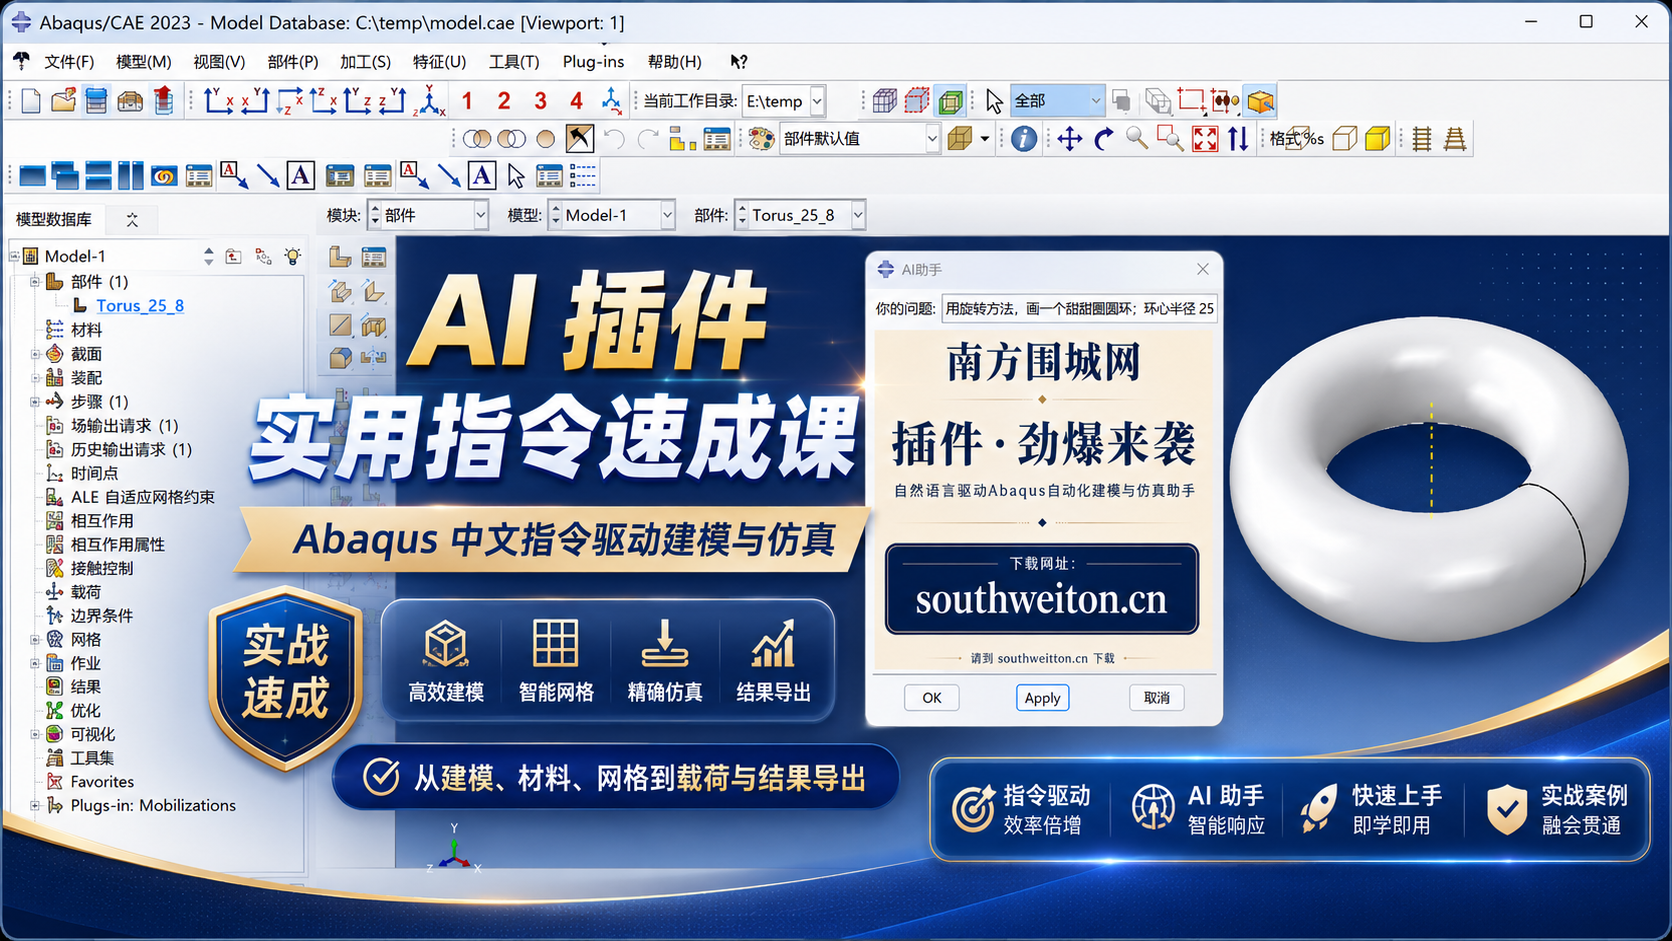
Task: Open the 工具(T) menu
Action: tap(514, 62)
